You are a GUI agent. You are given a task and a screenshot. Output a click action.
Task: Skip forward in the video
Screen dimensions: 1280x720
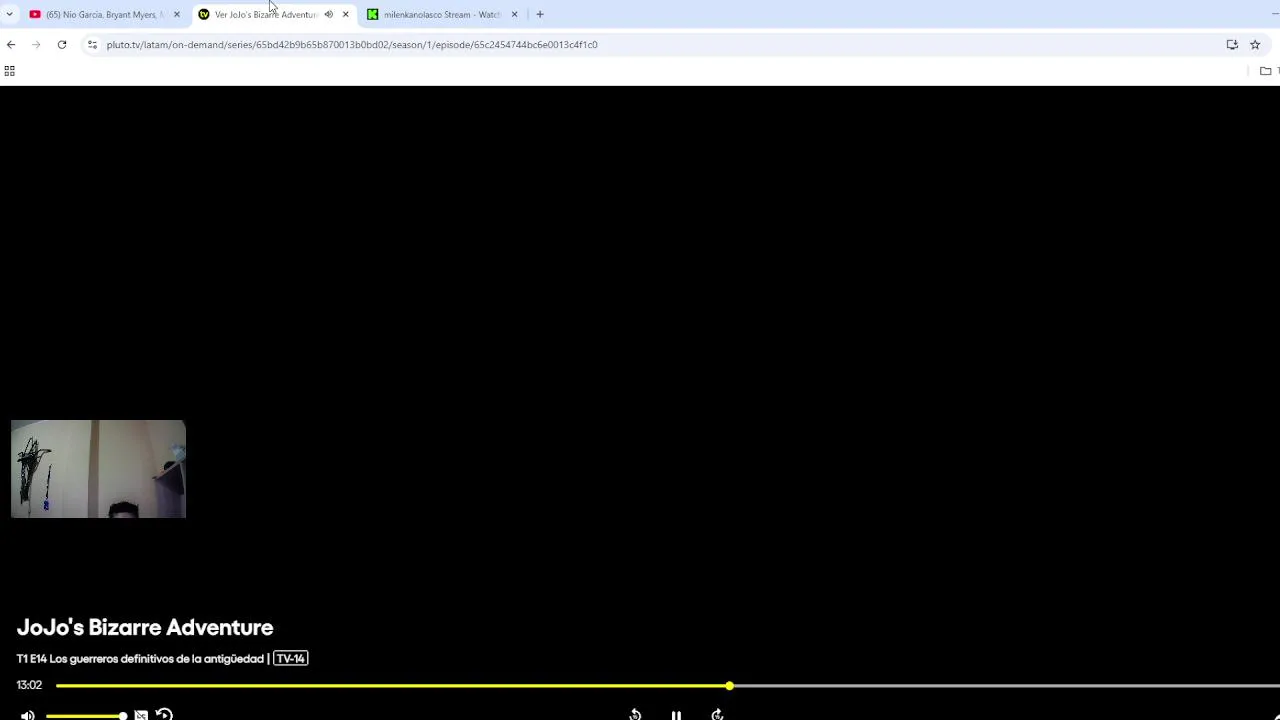click(x=717, y=715)
